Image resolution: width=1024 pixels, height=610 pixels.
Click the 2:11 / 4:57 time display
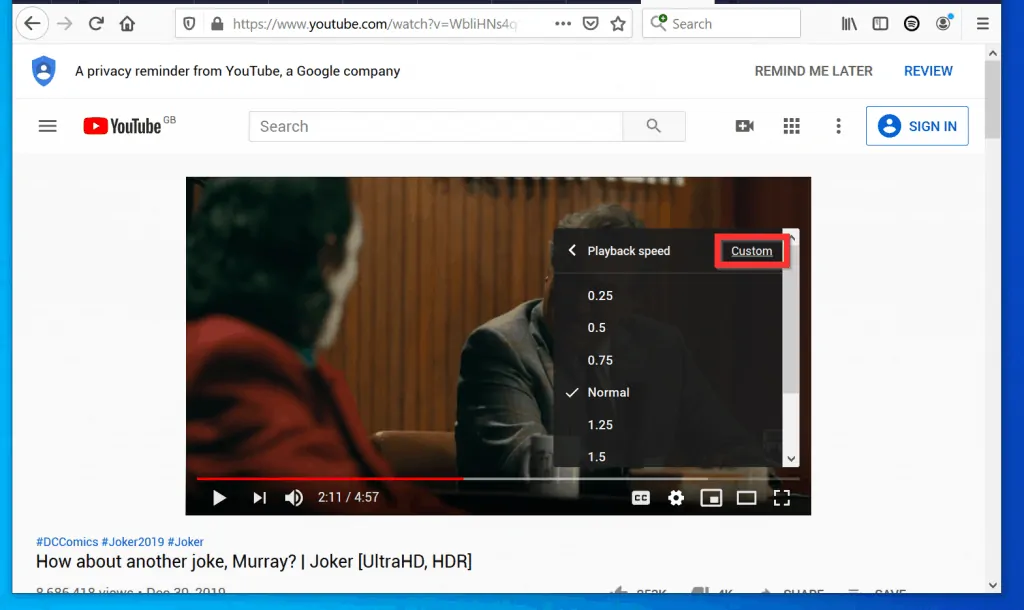[348, 498]
